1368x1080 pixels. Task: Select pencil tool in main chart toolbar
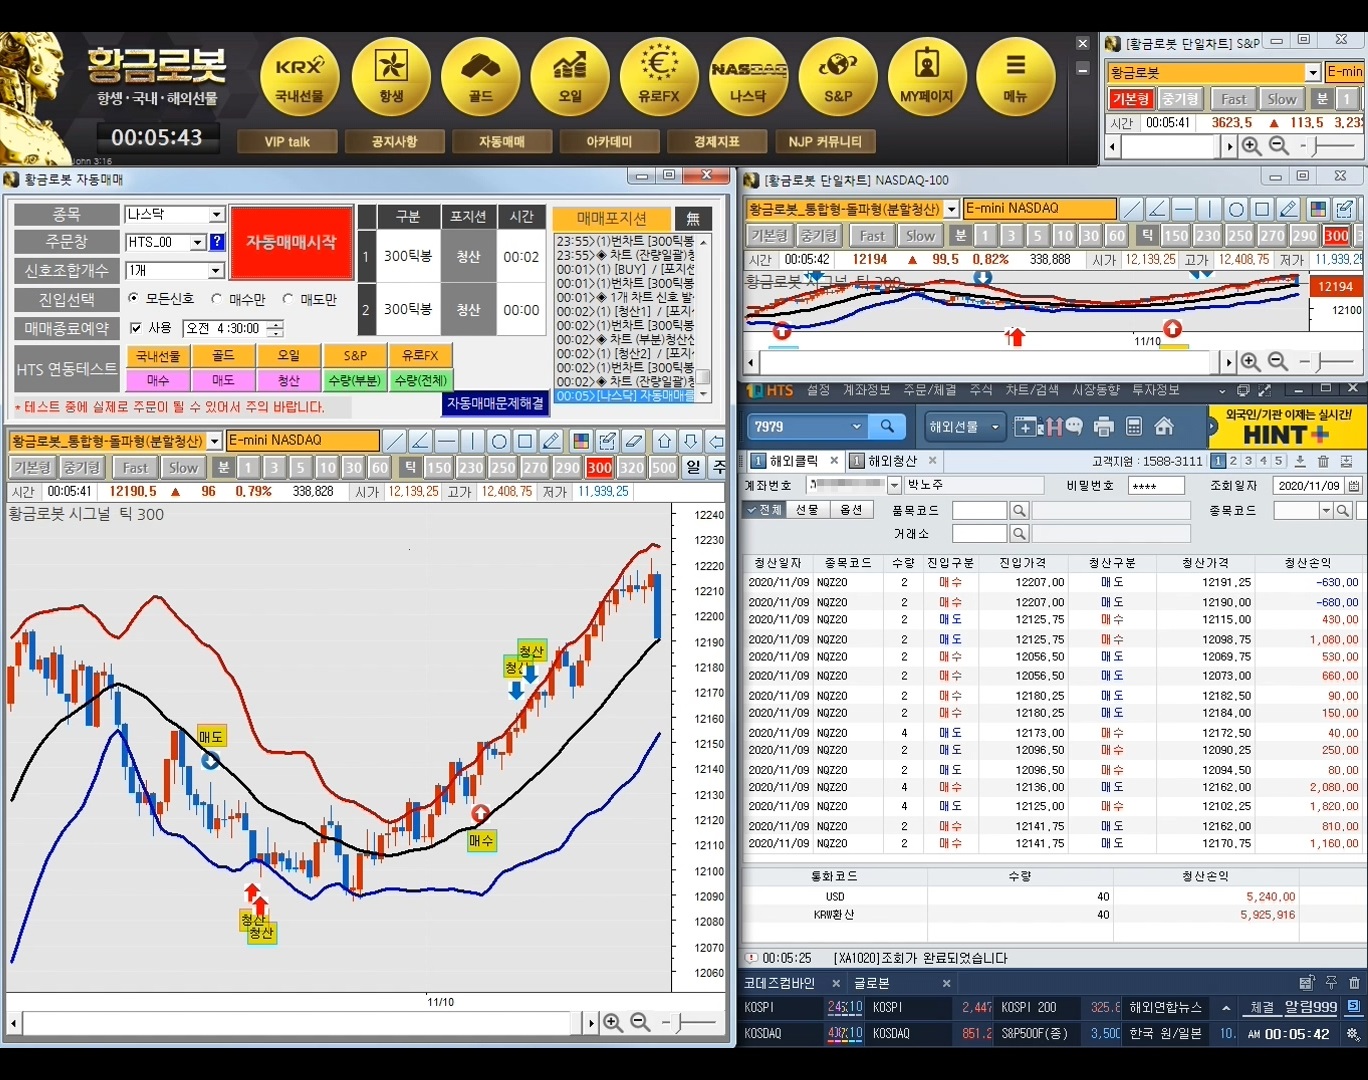pyautogui.click(x=551, y=441)
